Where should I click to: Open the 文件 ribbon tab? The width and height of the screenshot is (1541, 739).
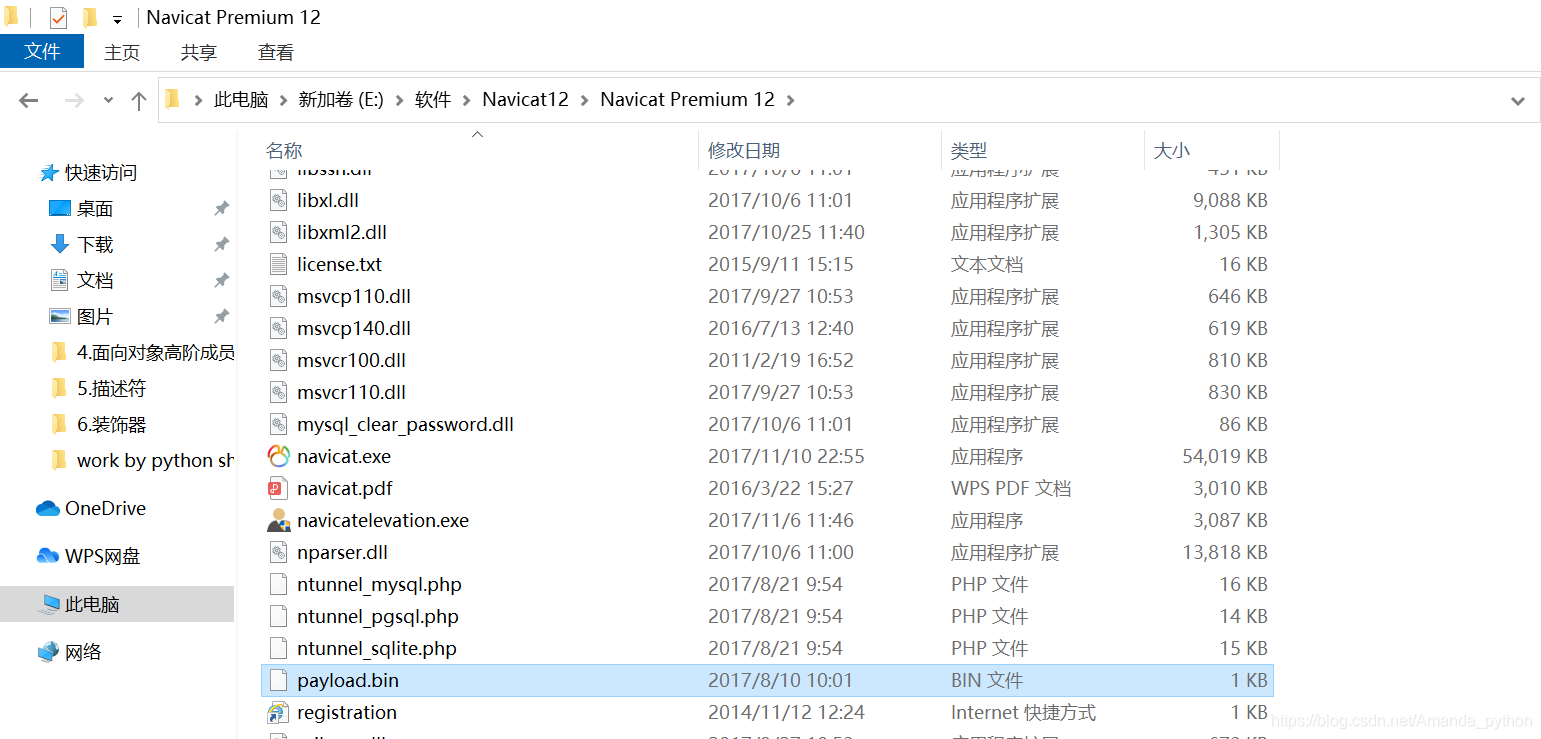[42, 52]
